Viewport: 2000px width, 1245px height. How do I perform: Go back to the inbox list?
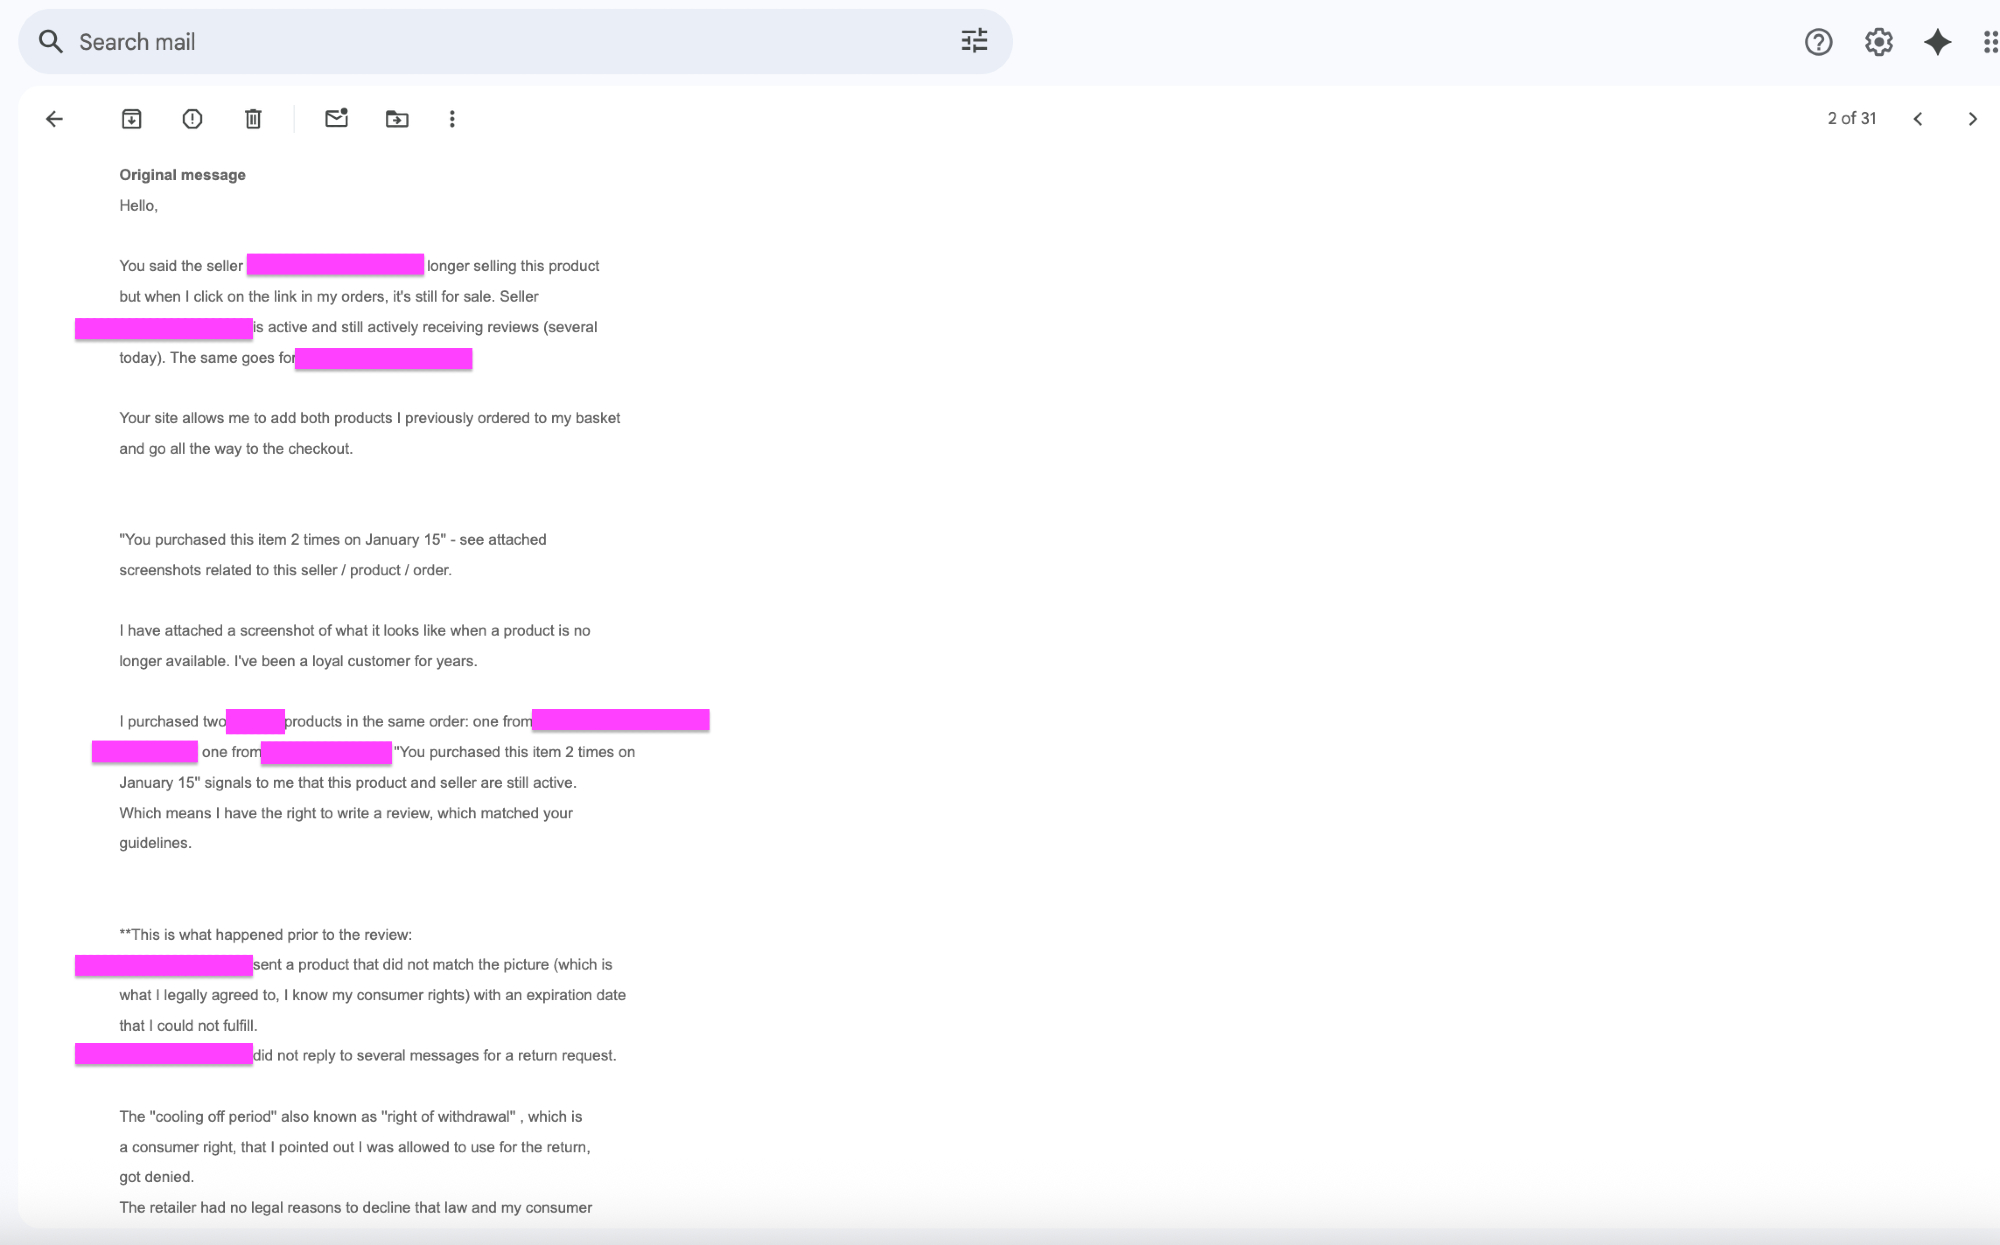click(x=54, y=119)
